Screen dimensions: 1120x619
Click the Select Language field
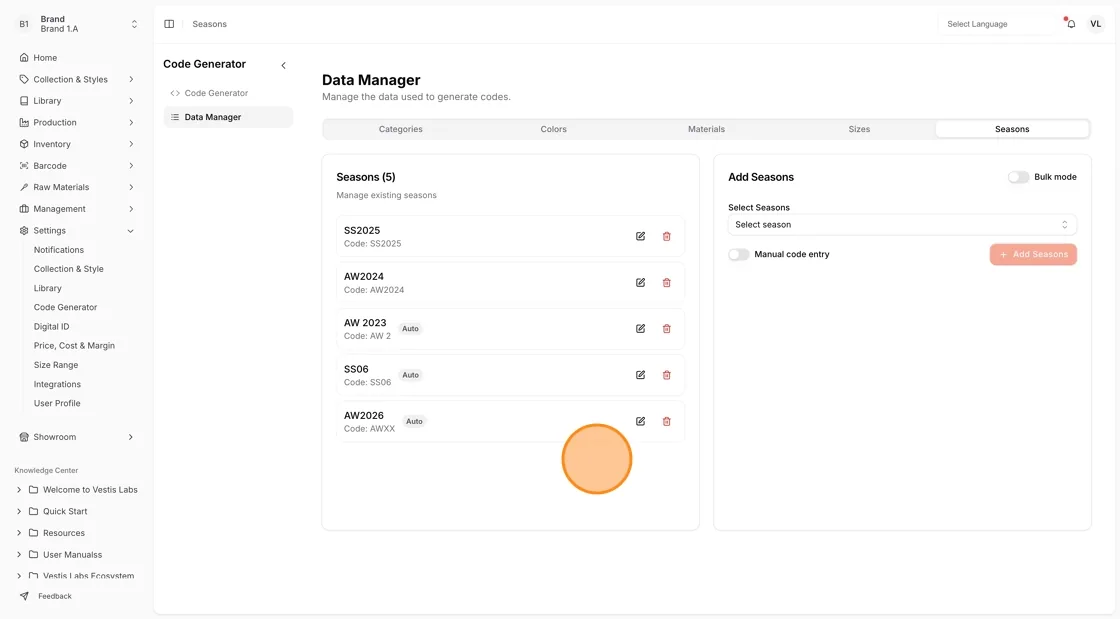(x=996, y=24)
